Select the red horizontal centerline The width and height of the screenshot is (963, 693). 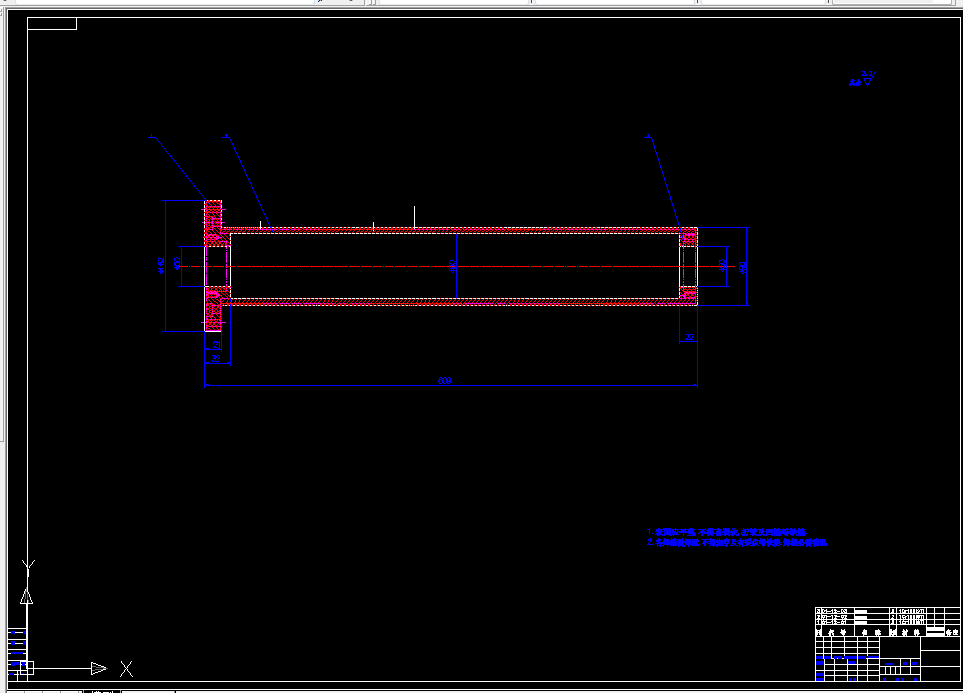point(458,267)
